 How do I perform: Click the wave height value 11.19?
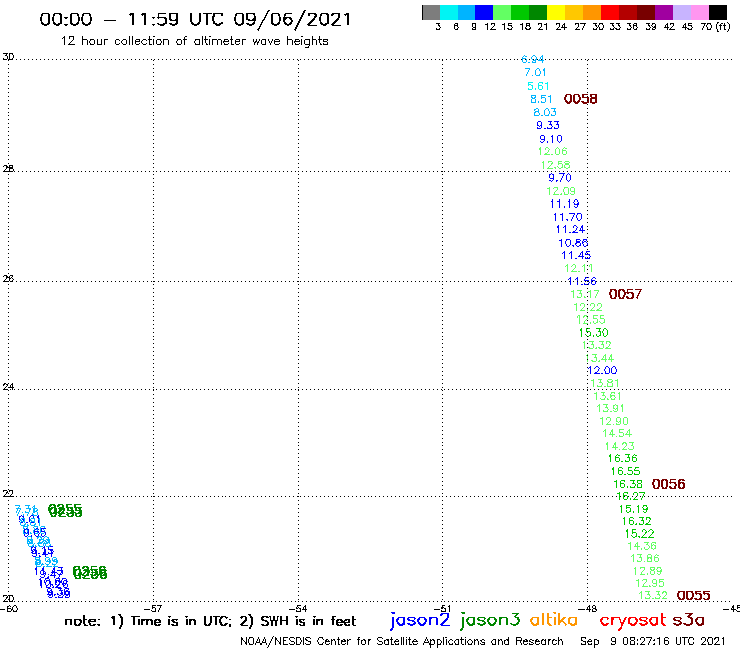click(564, 204)
